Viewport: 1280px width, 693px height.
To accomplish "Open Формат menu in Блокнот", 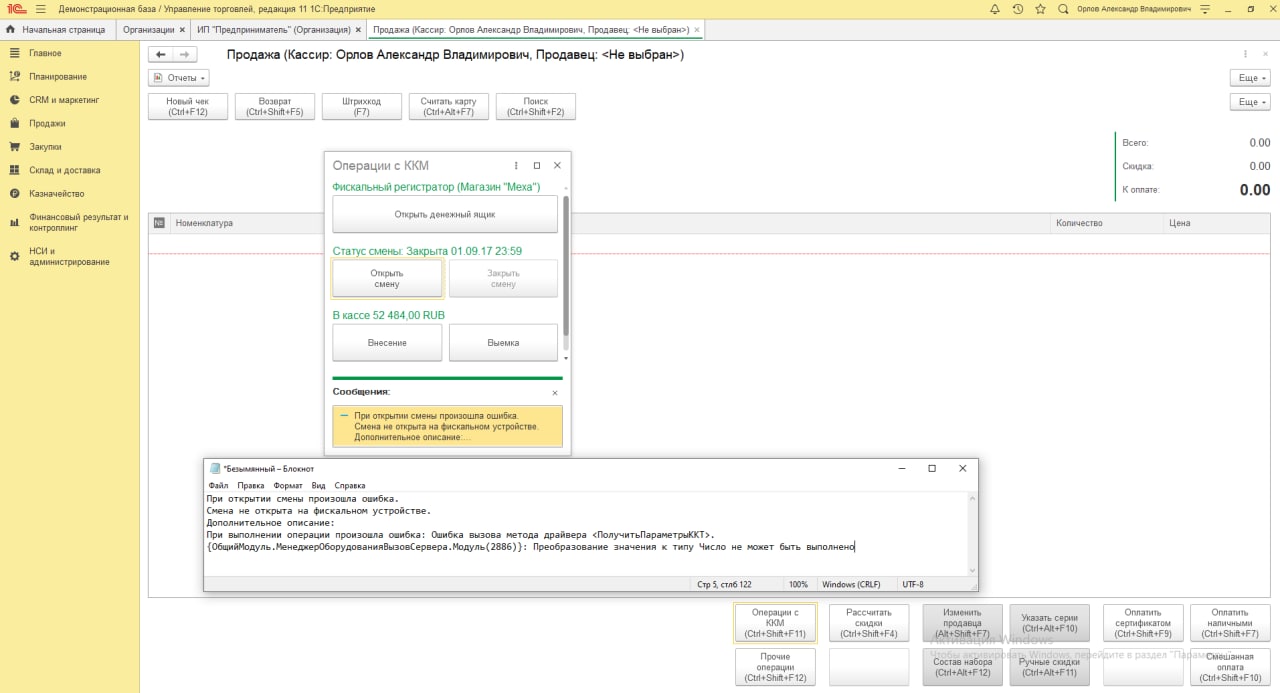I will point(288,485).
